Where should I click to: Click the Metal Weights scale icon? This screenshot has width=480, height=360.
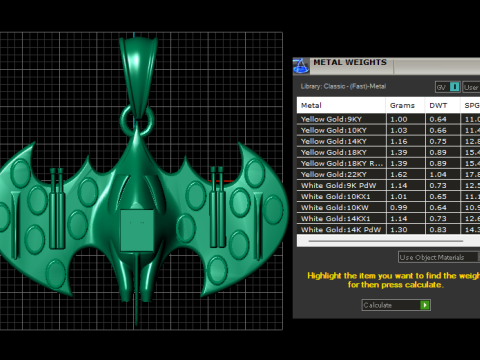pos(301,66)
